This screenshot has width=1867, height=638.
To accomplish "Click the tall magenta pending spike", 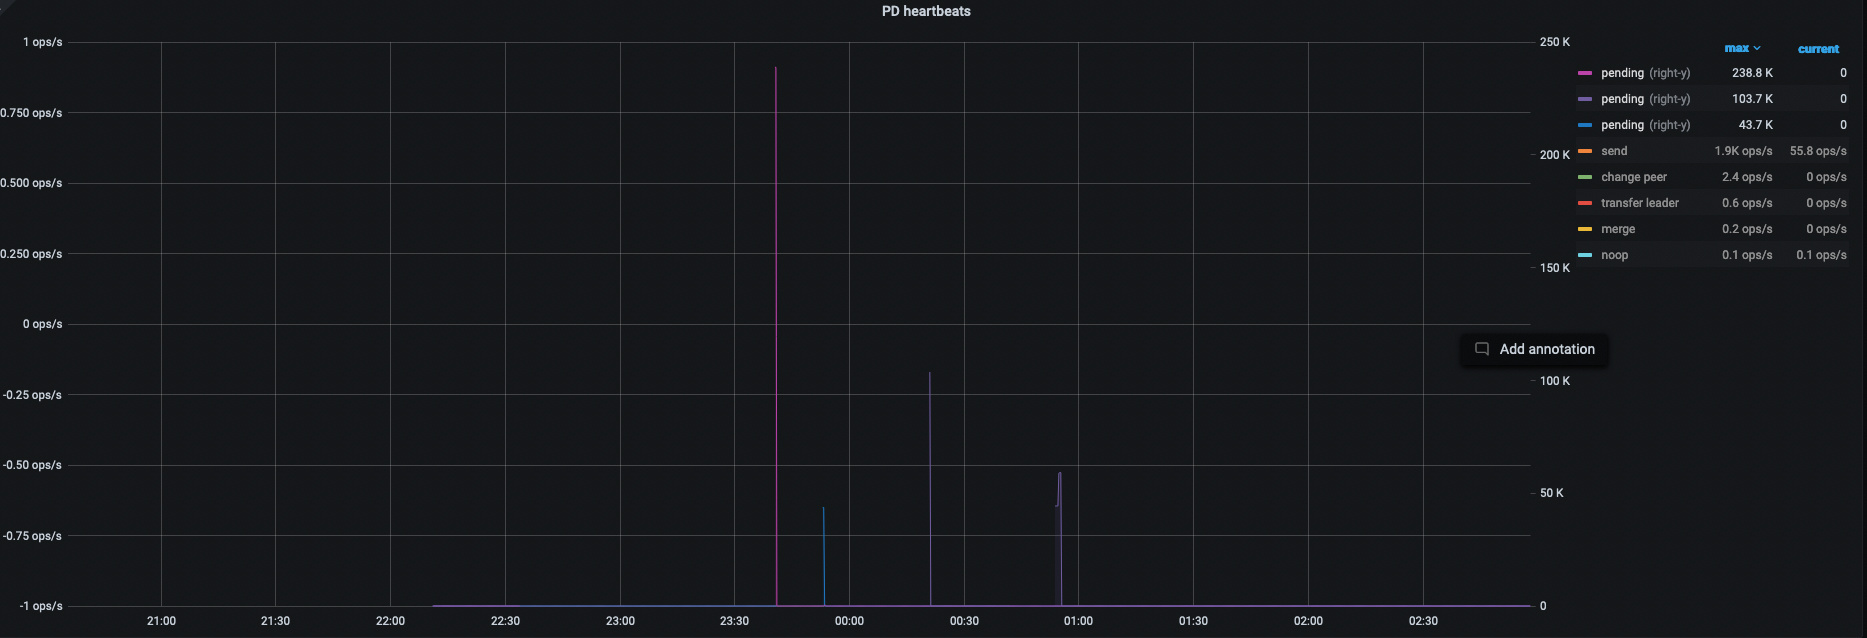I will click(x=776, y=336).
